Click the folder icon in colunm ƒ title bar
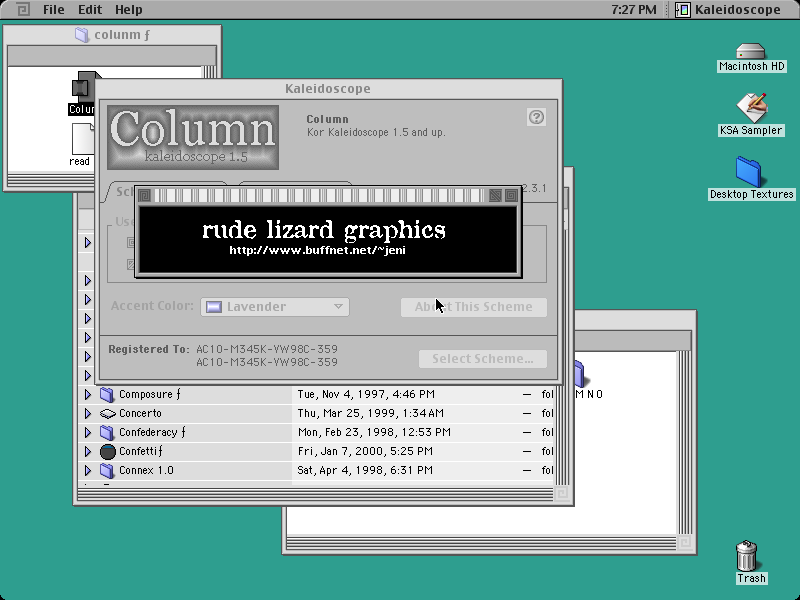This screenshot has width=800, height=600. point(82,35)
